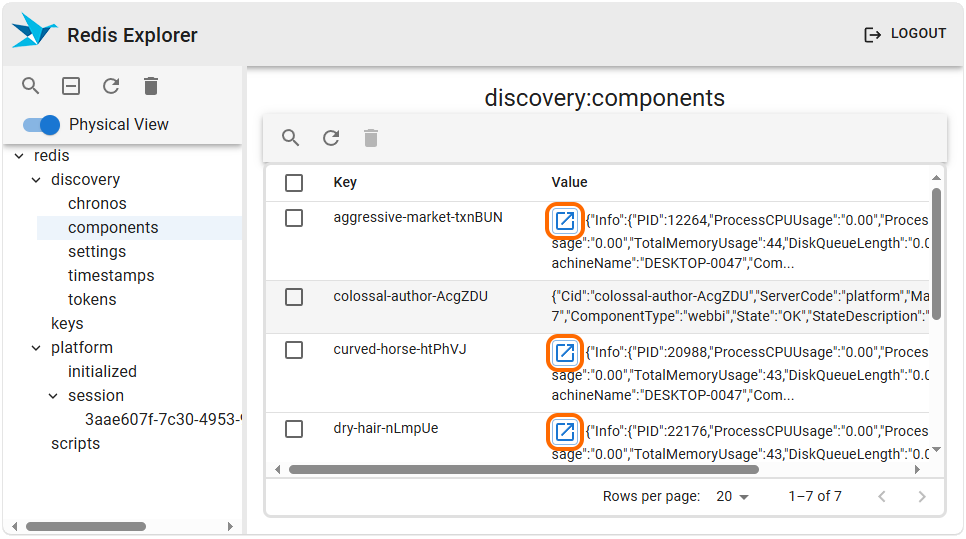Screen dimensions: 966x539
Task: Collapse the discovery tree node
Action: tap(38, 180)
